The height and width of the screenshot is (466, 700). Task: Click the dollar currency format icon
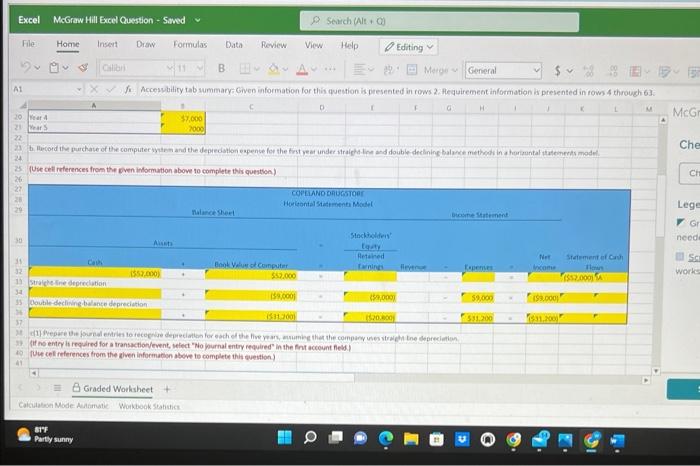pos(557,71)
